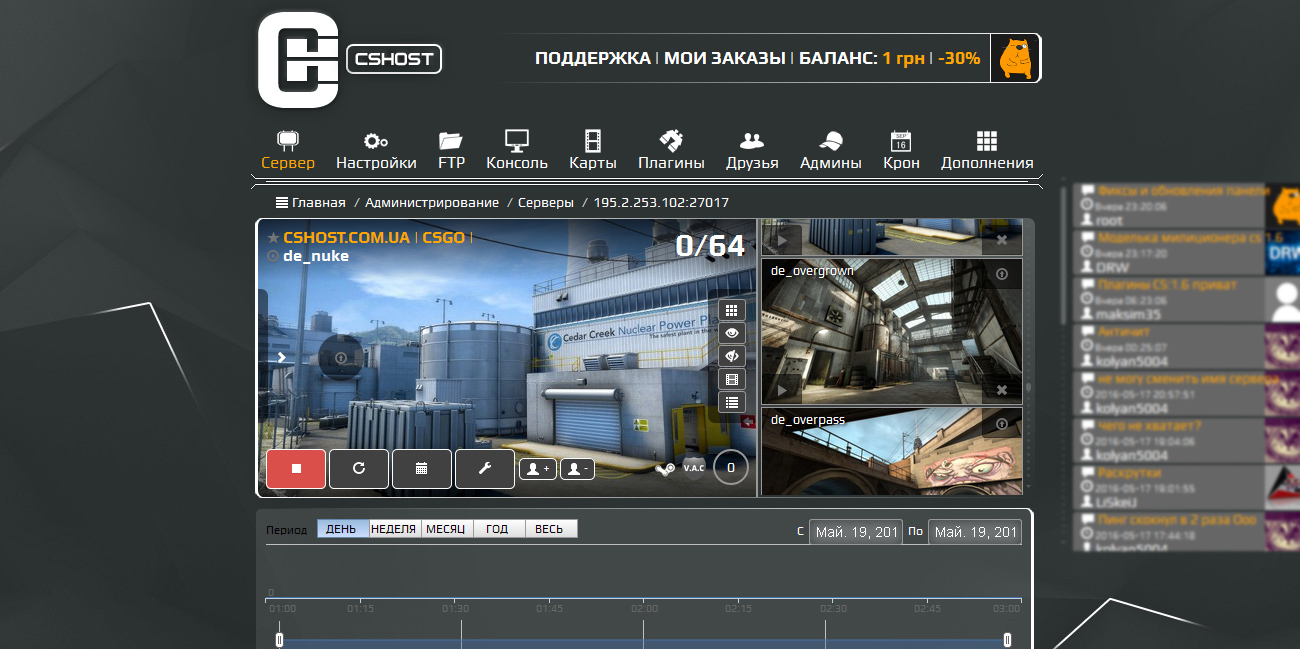The height and width of the screenshot is (649, 1300).
Task: Click the Steam icon on server panel
Action: [x=665, y=468]
